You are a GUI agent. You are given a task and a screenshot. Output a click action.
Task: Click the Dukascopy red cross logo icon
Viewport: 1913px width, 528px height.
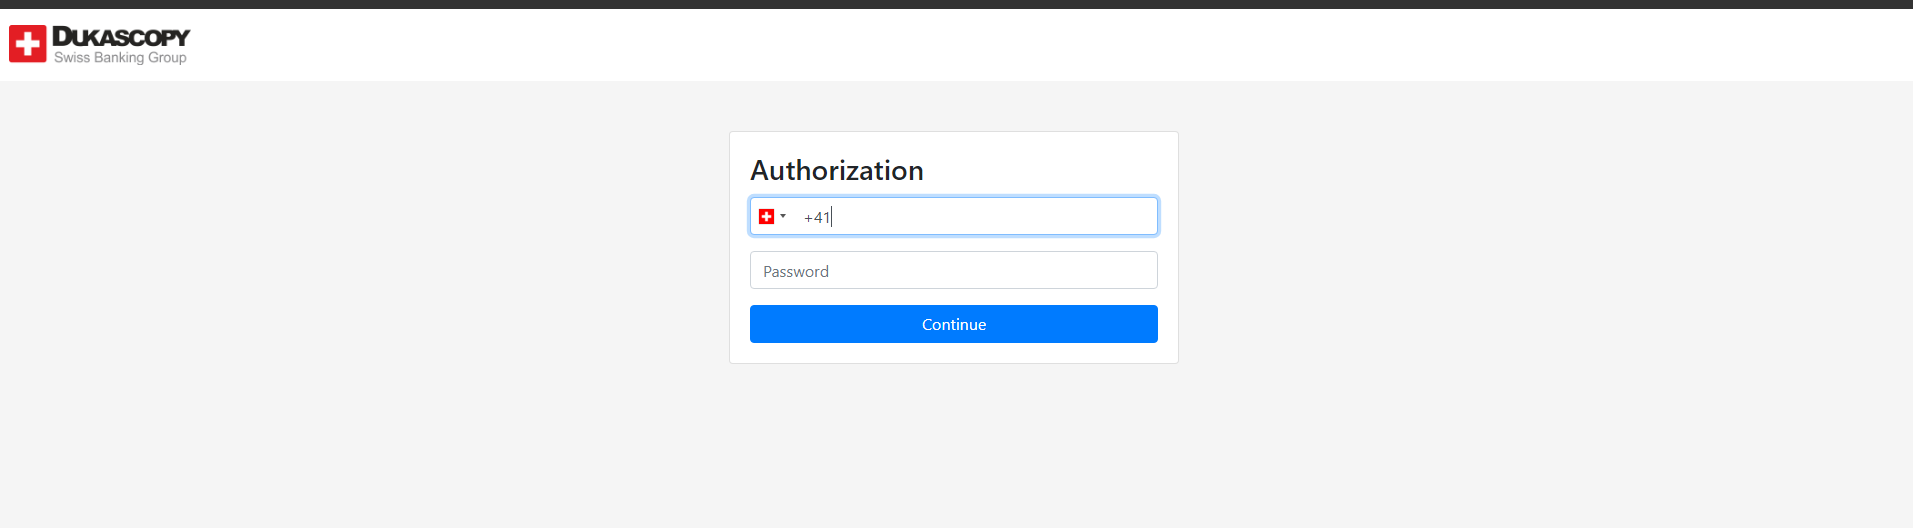click(28, 44)
